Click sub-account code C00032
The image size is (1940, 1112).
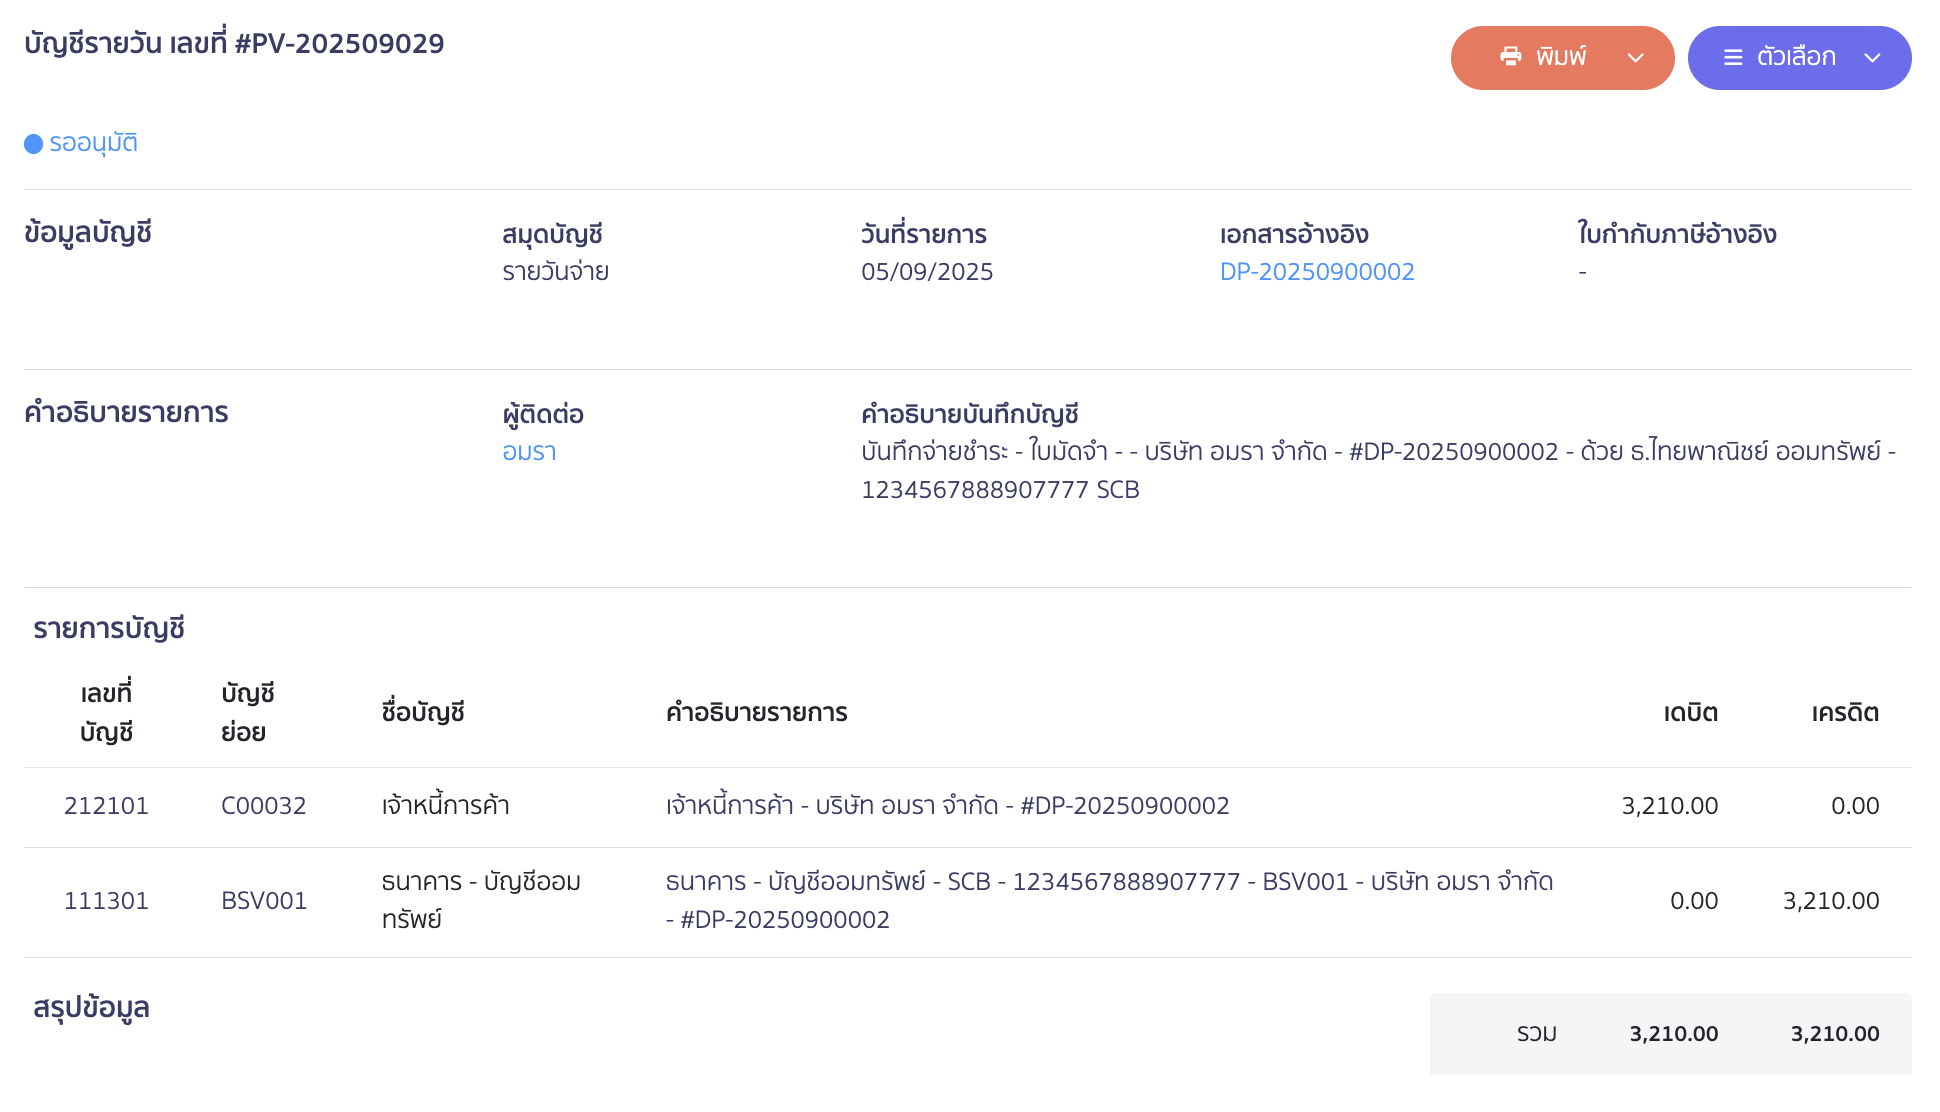coord(264,806)
